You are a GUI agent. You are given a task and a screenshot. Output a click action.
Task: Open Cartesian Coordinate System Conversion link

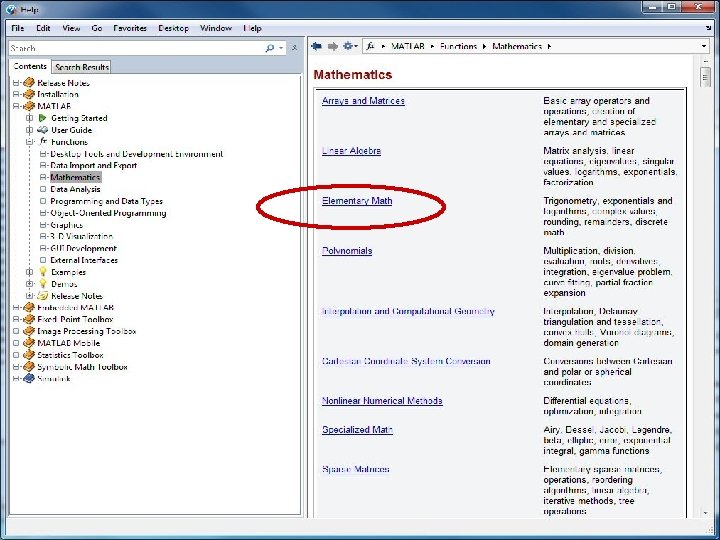[x=406, y=361]
